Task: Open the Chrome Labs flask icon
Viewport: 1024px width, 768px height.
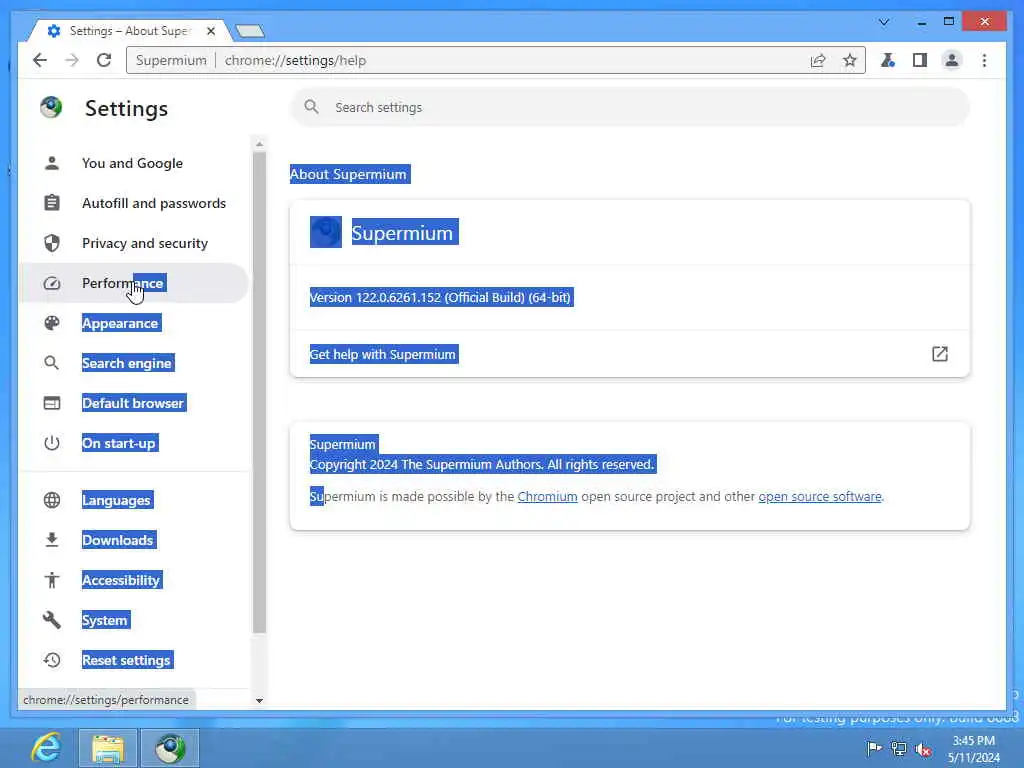Action: pyautogui.click(x=888, y=61)
